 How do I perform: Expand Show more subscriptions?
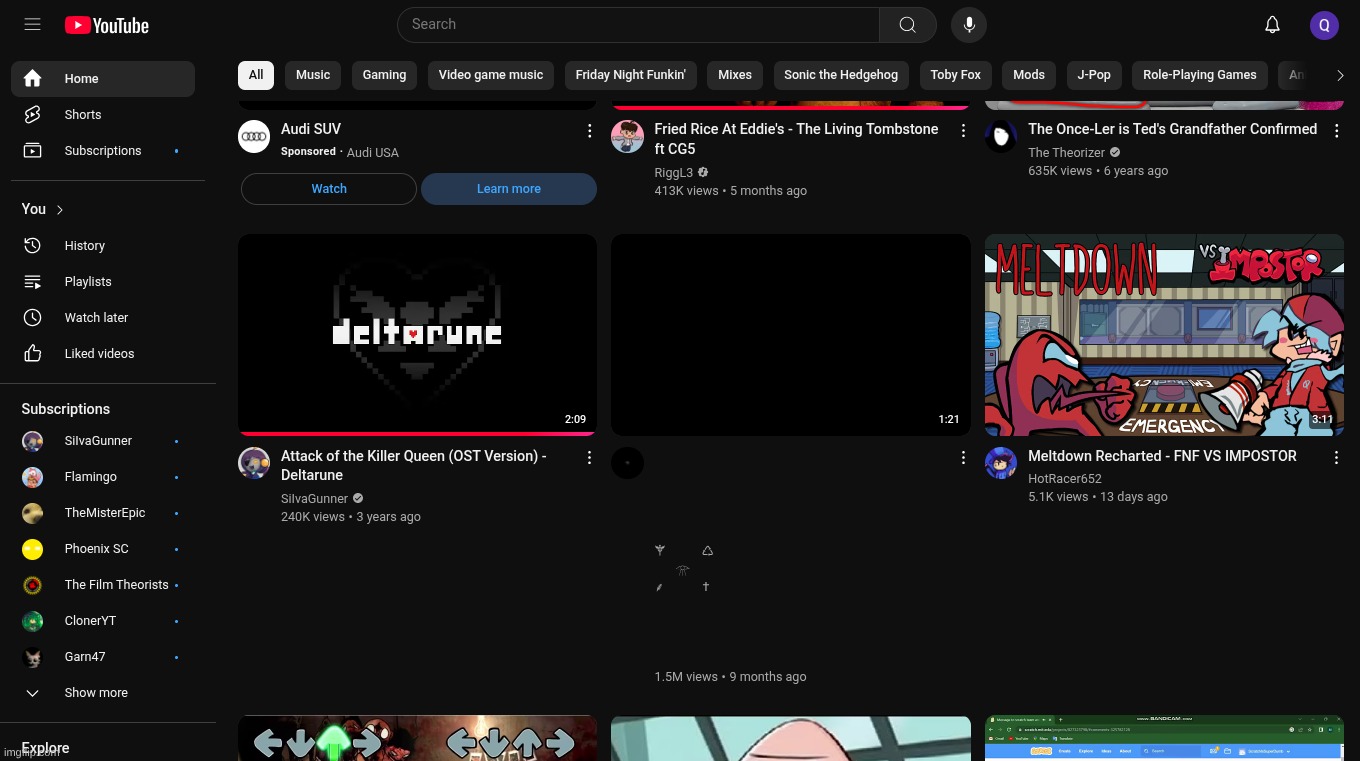point(103,693)
